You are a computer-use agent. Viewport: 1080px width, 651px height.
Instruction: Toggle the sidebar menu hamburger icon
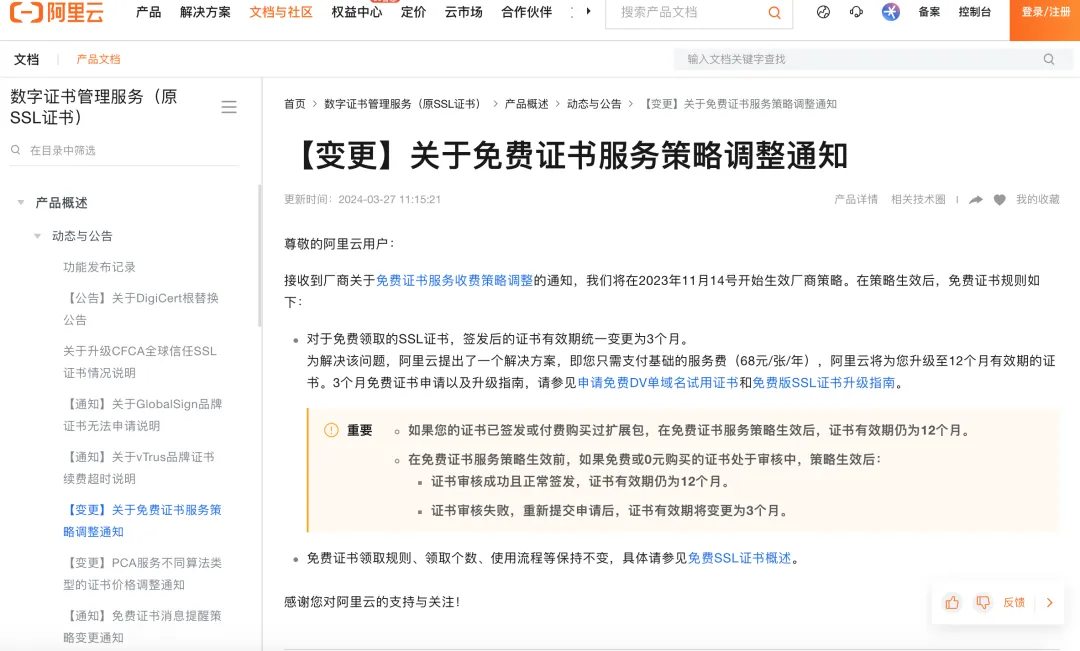229,107
